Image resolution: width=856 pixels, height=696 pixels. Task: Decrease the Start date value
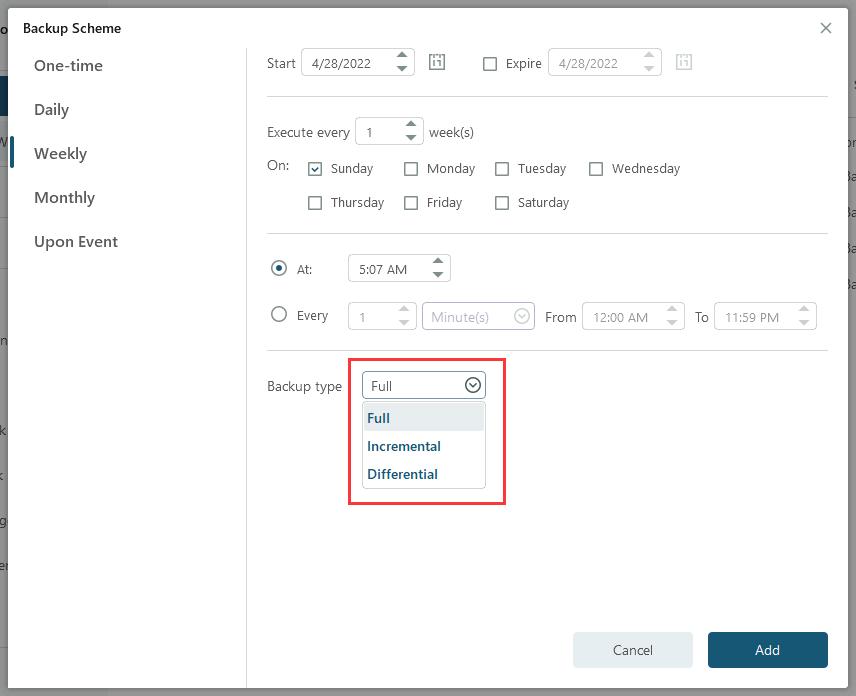(x=402, y=69)
